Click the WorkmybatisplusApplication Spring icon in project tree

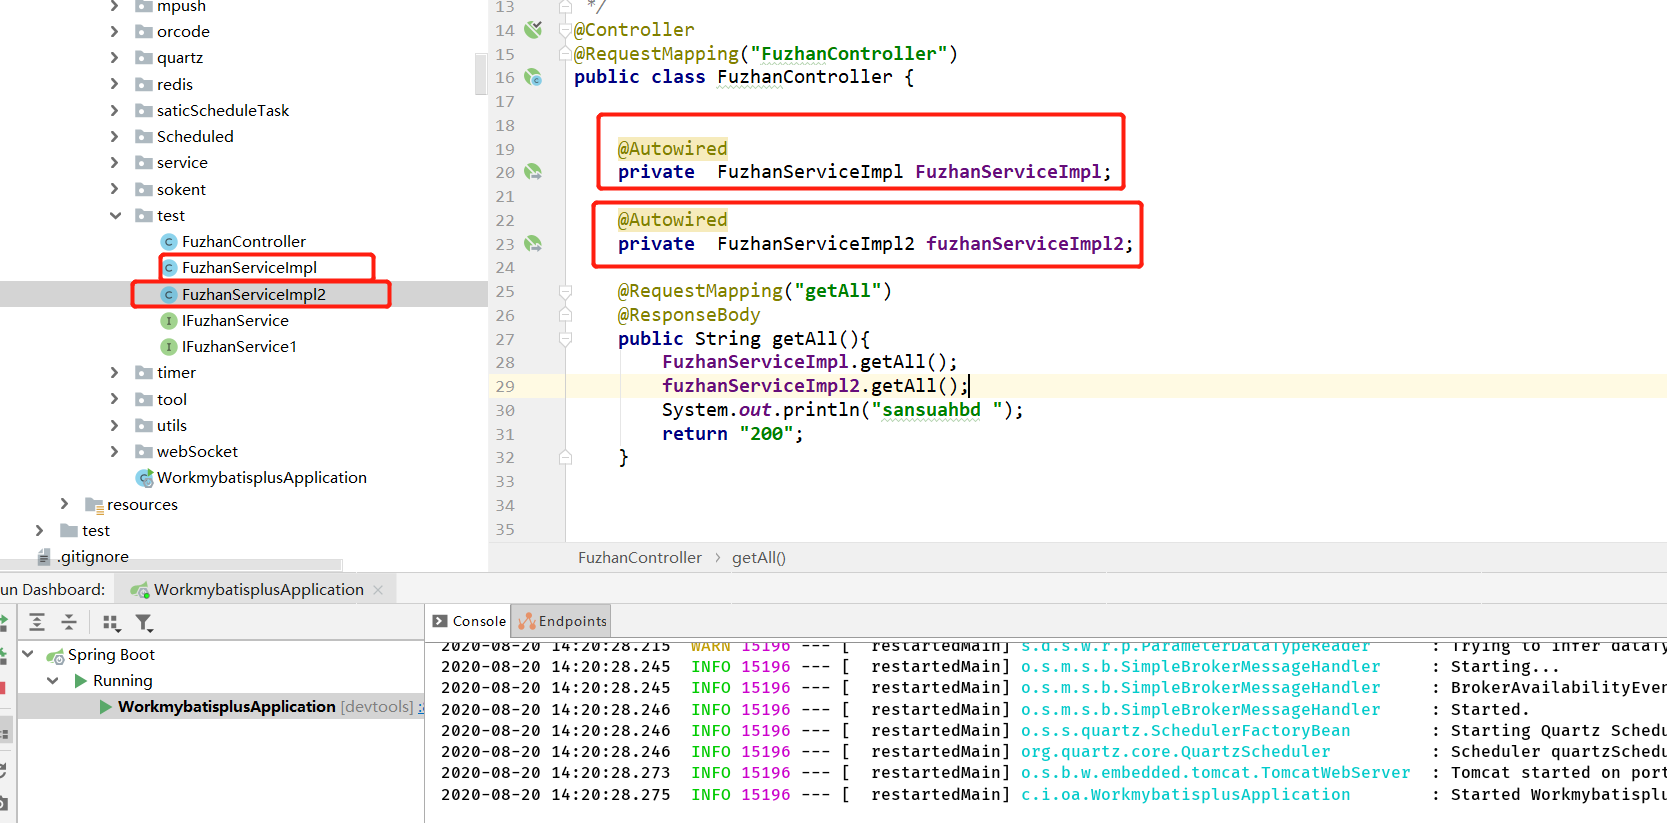[x=144, y=478]
